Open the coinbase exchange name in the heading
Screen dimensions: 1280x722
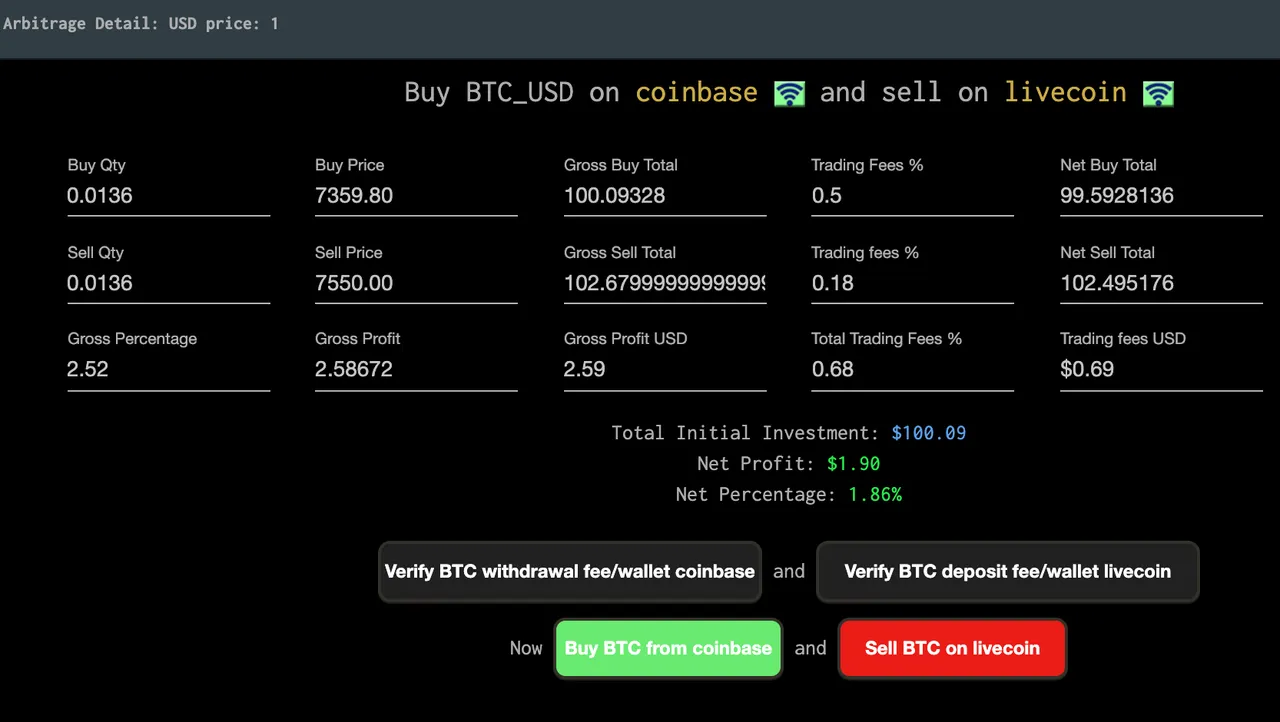(697, 93)
